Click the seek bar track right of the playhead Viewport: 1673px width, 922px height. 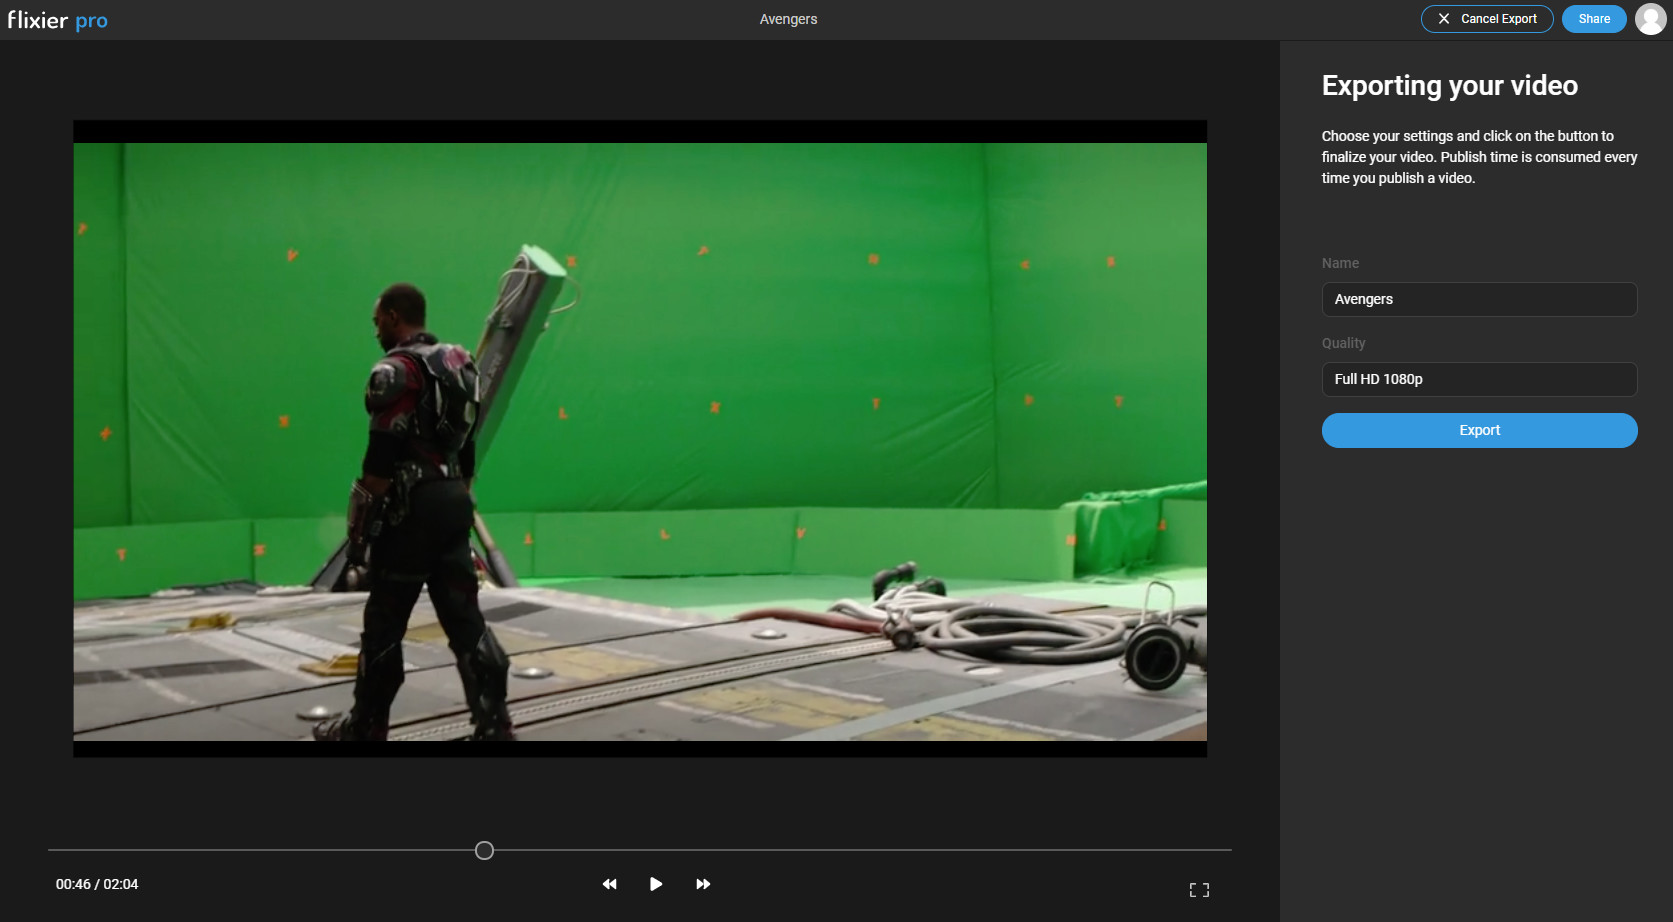coord(850,850)
